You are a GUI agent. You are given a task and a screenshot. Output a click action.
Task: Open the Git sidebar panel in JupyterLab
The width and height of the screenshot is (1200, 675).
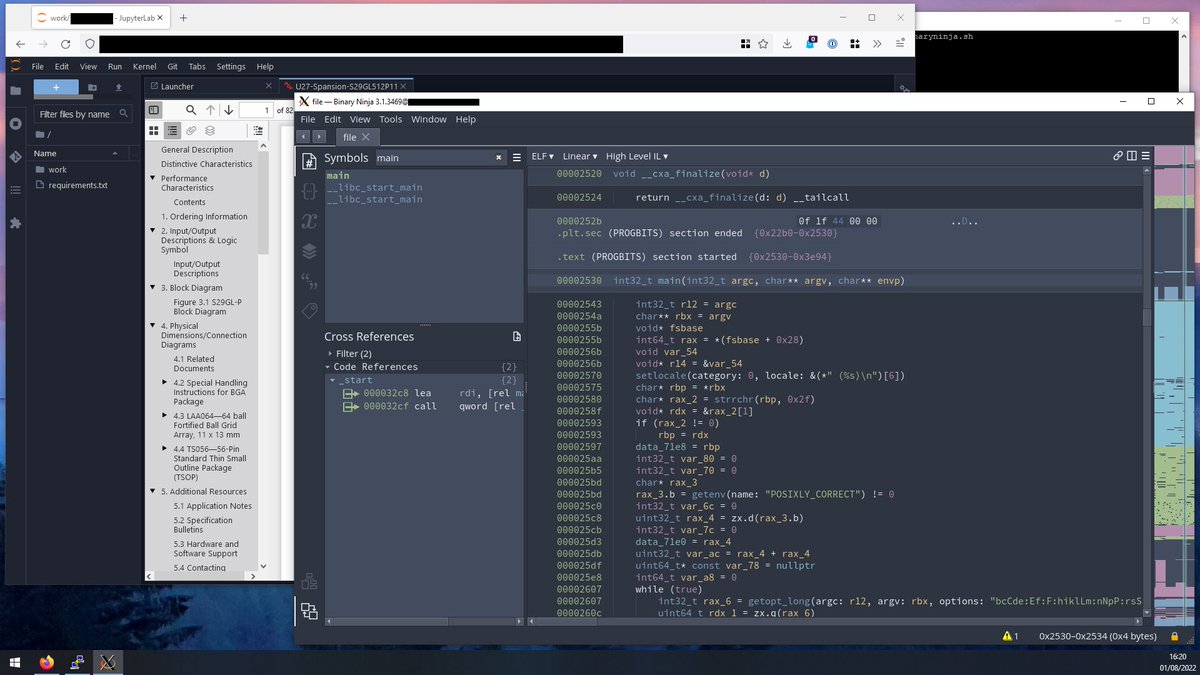[15, 157]
